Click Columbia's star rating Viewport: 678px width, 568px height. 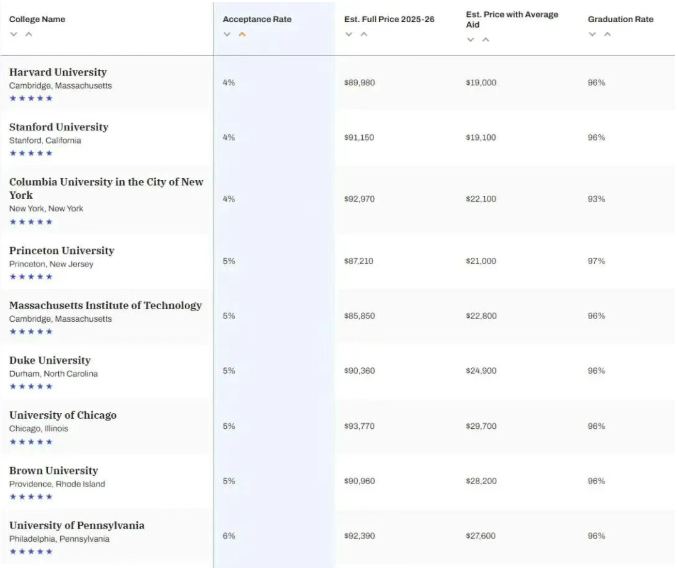pos(31,222)
